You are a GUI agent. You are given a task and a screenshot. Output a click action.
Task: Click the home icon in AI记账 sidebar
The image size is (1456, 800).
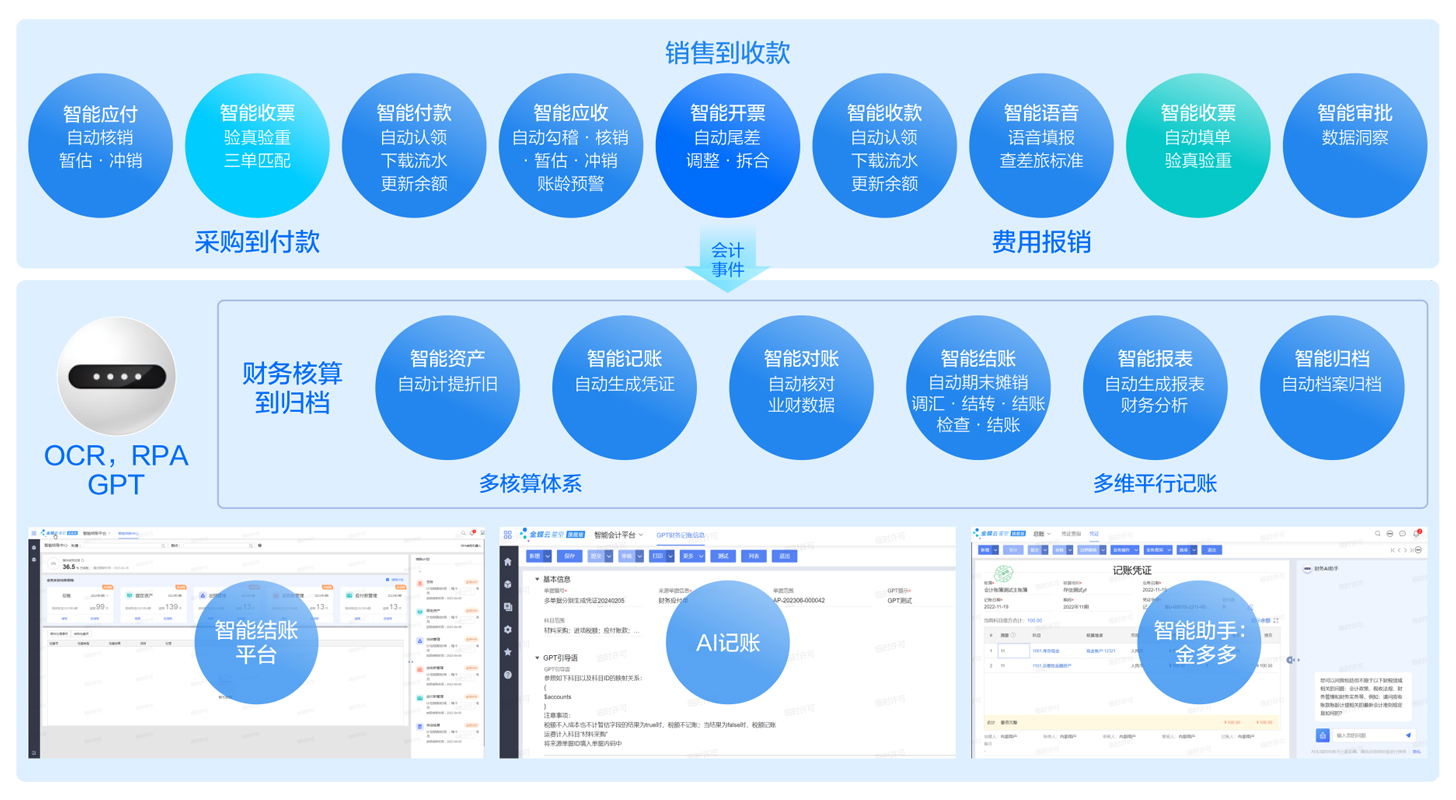pos(508,562)
